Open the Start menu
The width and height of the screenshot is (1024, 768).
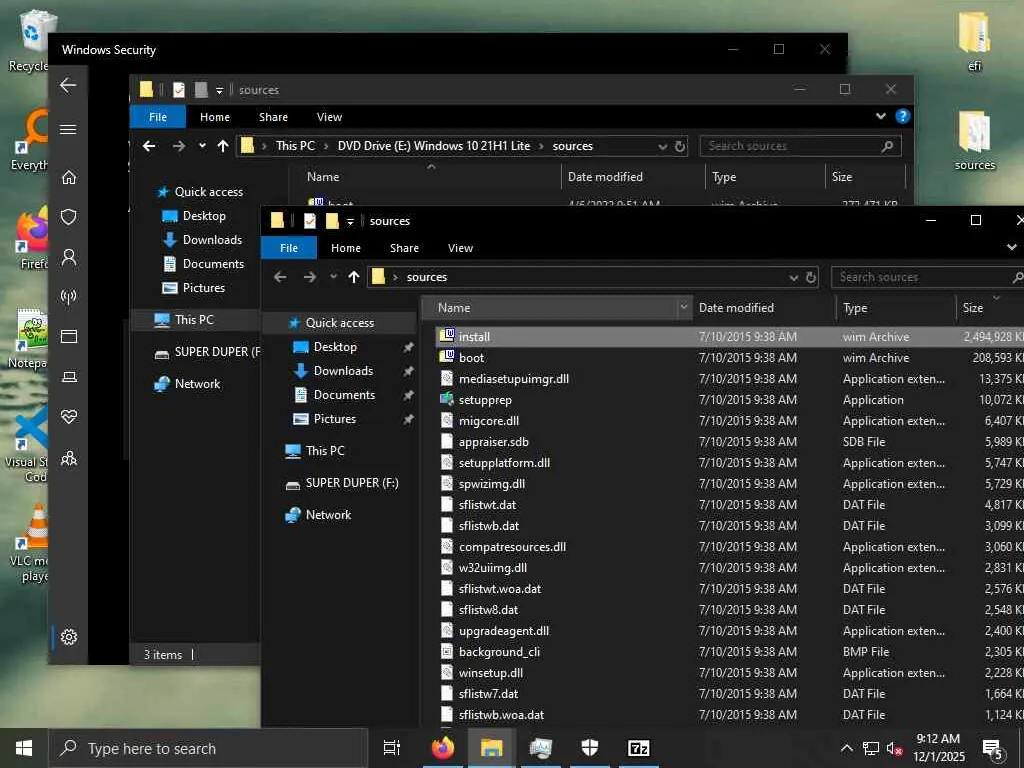[24, 748]
